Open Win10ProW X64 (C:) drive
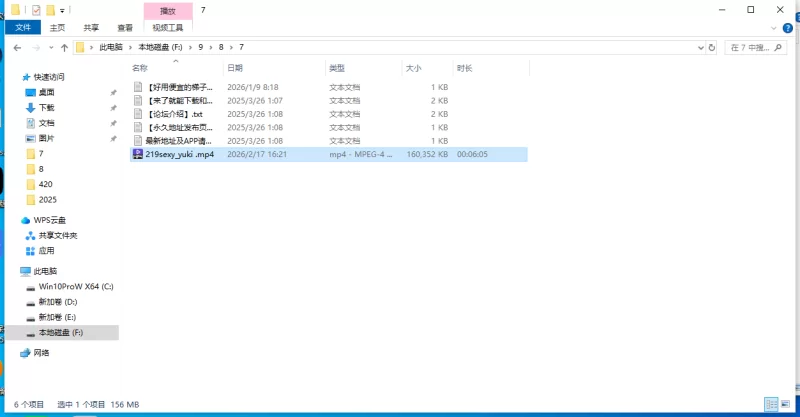Viewport: 800px width, 417px height. [x=76, y=286]
